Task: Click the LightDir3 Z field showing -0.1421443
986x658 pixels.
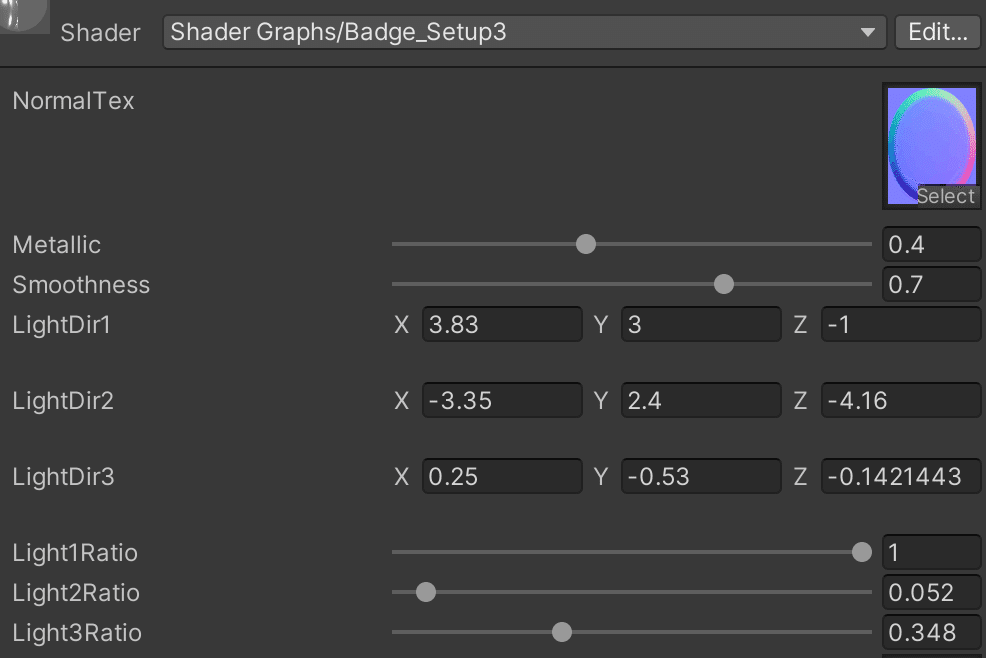Action: [900, 477]
